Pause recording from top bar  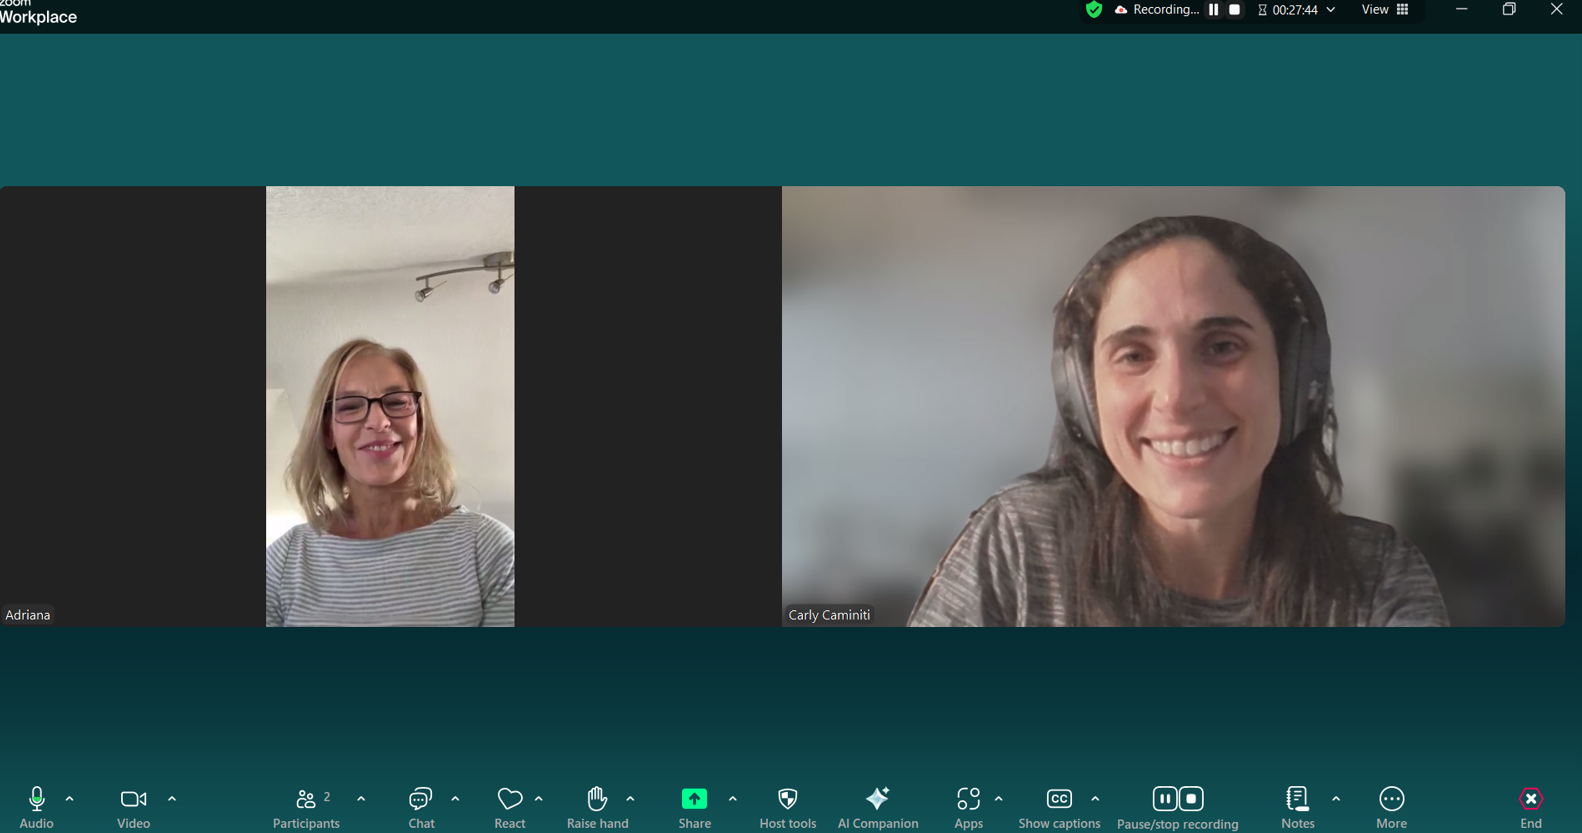(x=1214, y=10)
